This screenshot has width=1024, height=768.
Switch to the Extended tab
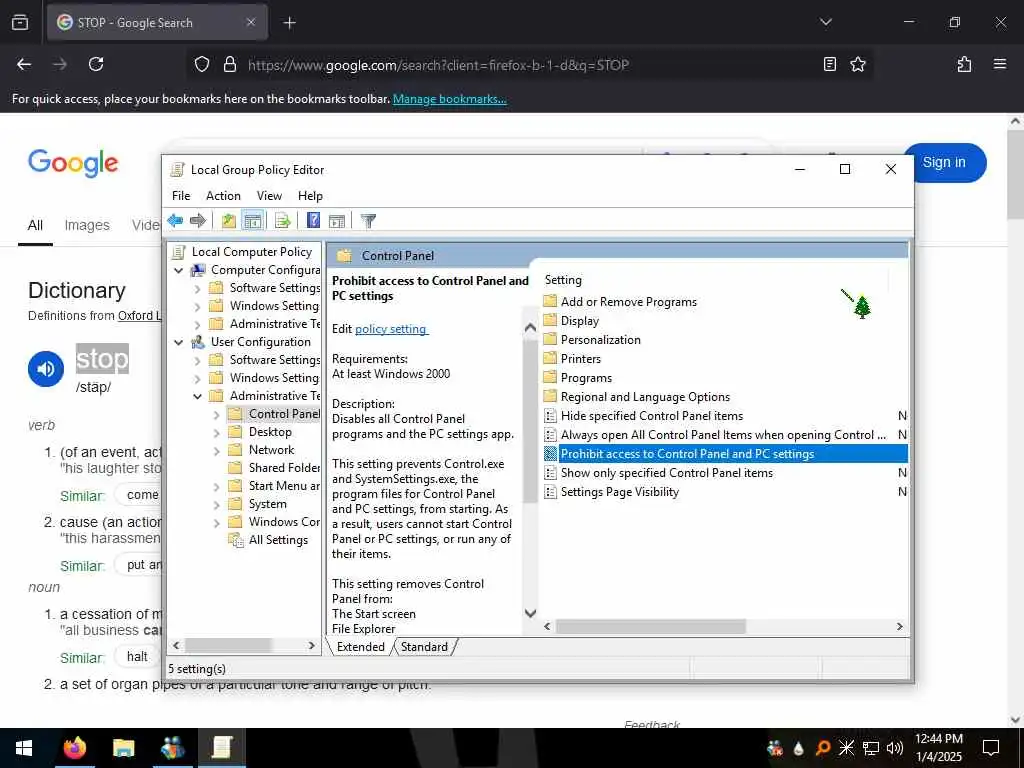click(x=360, y=647)
